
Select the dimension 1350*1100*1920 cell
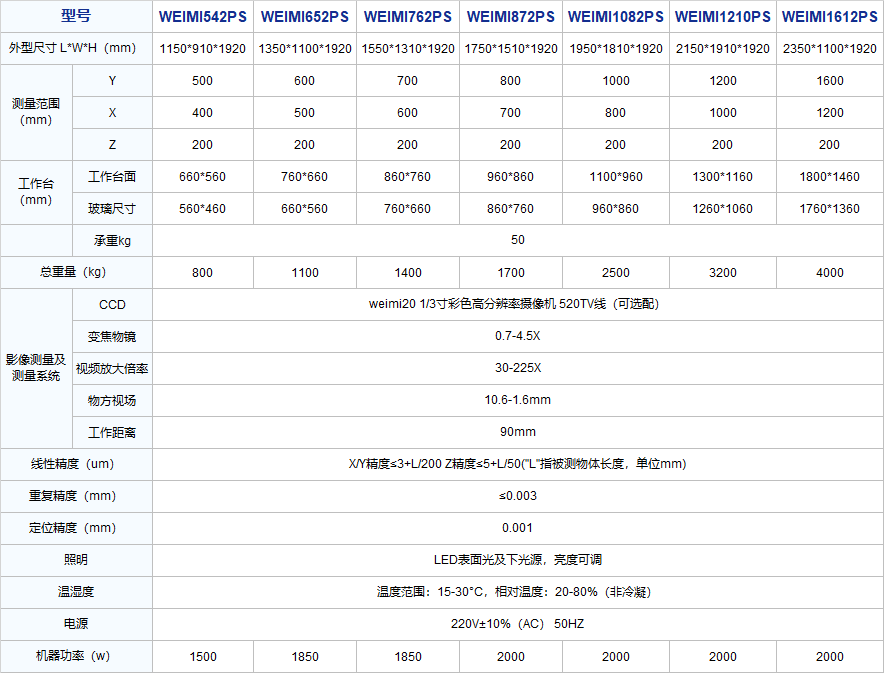(304, 49)
